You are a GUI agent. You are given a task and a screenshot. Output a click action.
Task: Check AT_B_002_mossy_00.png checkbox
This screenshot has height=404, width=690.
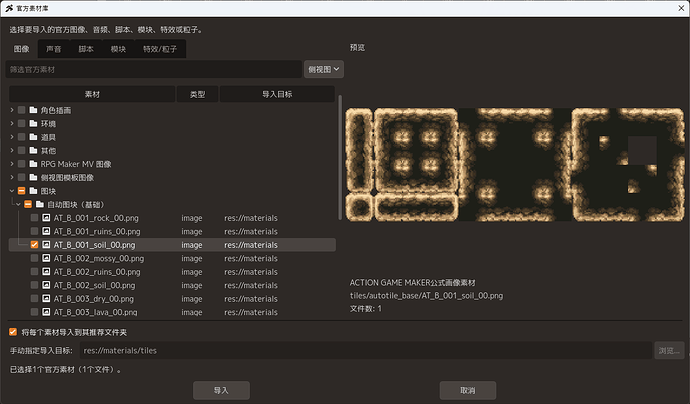pyautogui.click(x=34, y=258)
